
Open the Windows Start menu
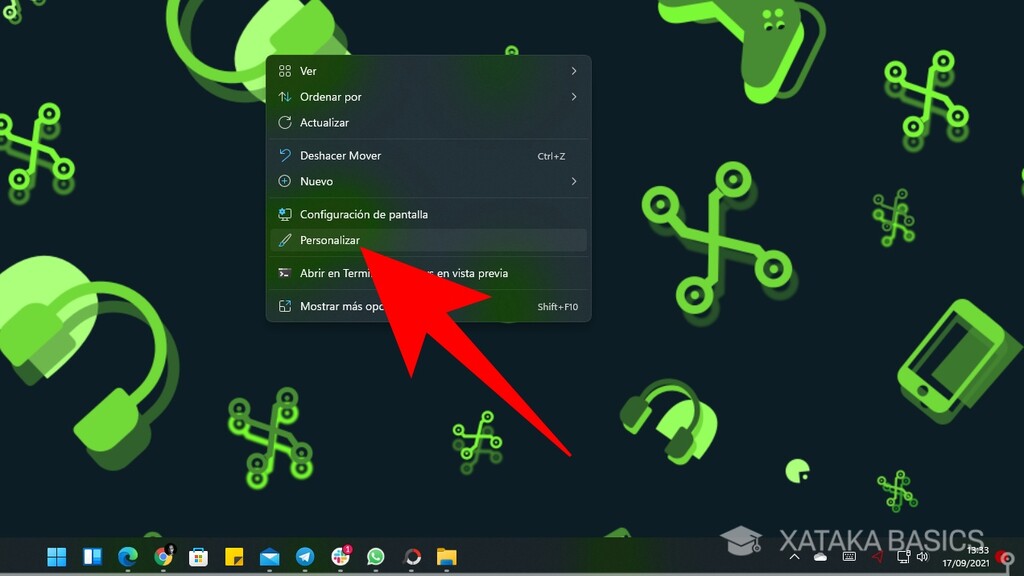[57, 556]
